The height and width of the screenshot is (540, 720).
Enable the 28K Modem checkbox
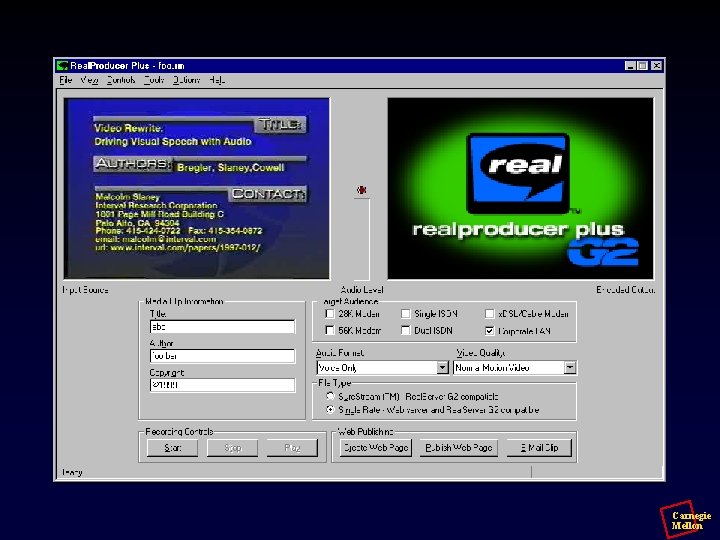329,314
